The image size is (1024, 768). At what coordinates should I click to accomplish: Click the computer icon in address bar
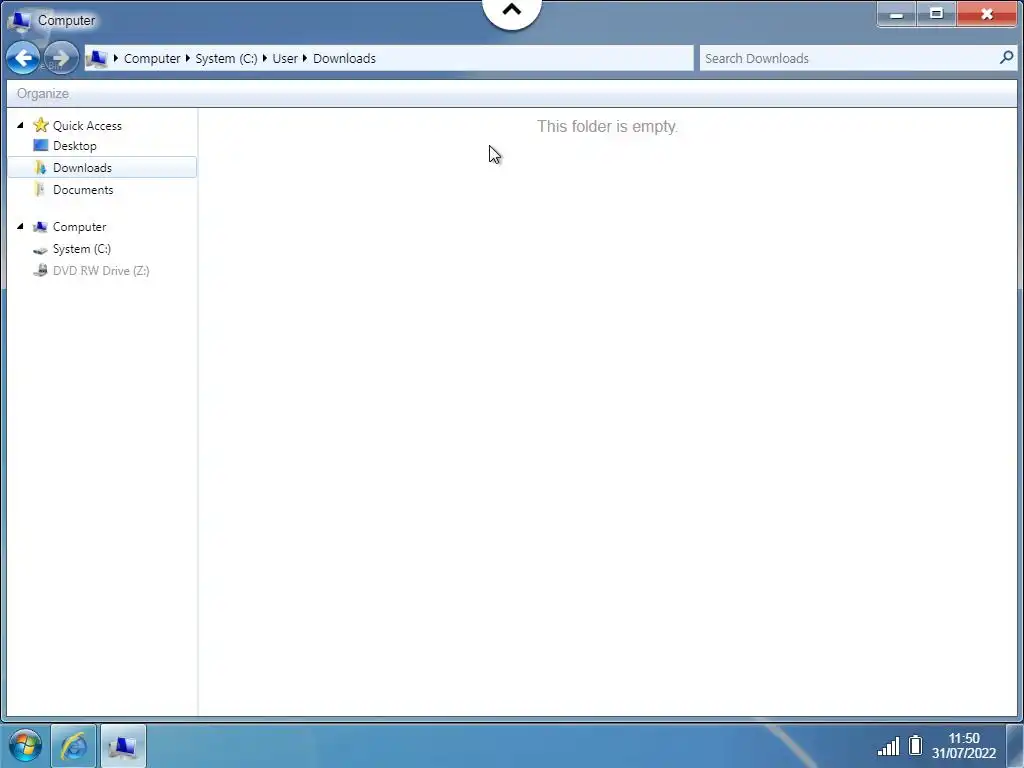click(x=97, y=58)
